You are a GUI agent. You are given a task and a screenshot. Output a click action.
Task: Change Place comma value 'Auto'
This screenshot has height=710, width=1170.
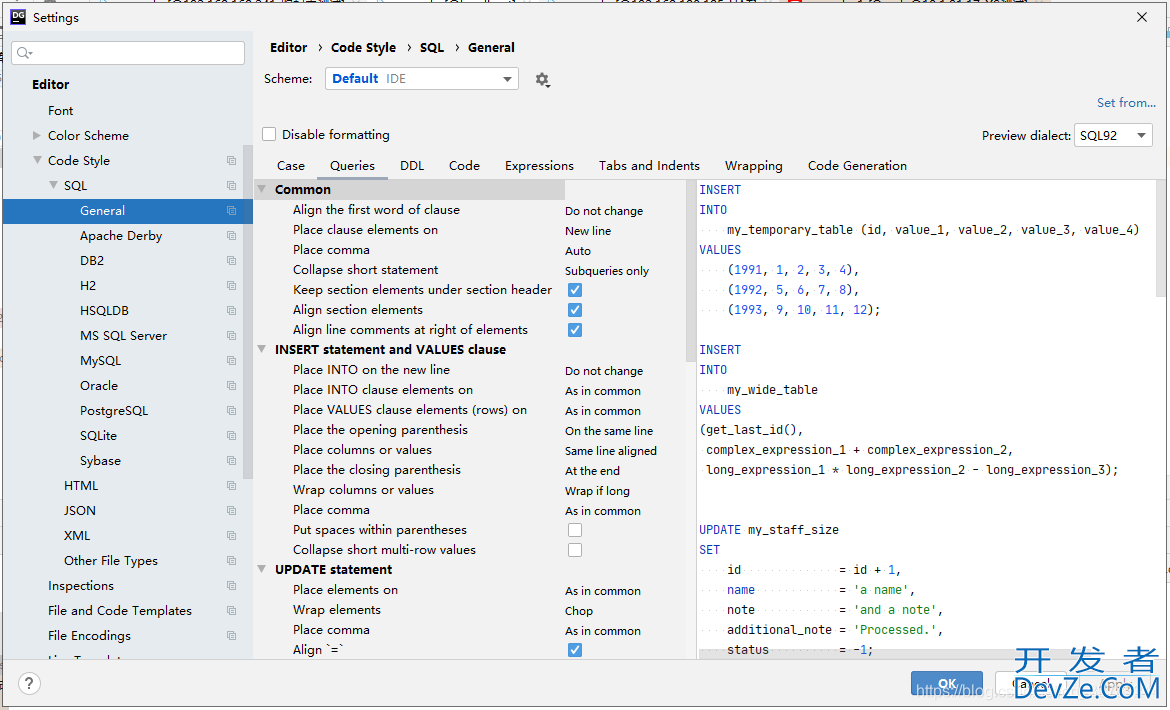(x=578, y=251)
